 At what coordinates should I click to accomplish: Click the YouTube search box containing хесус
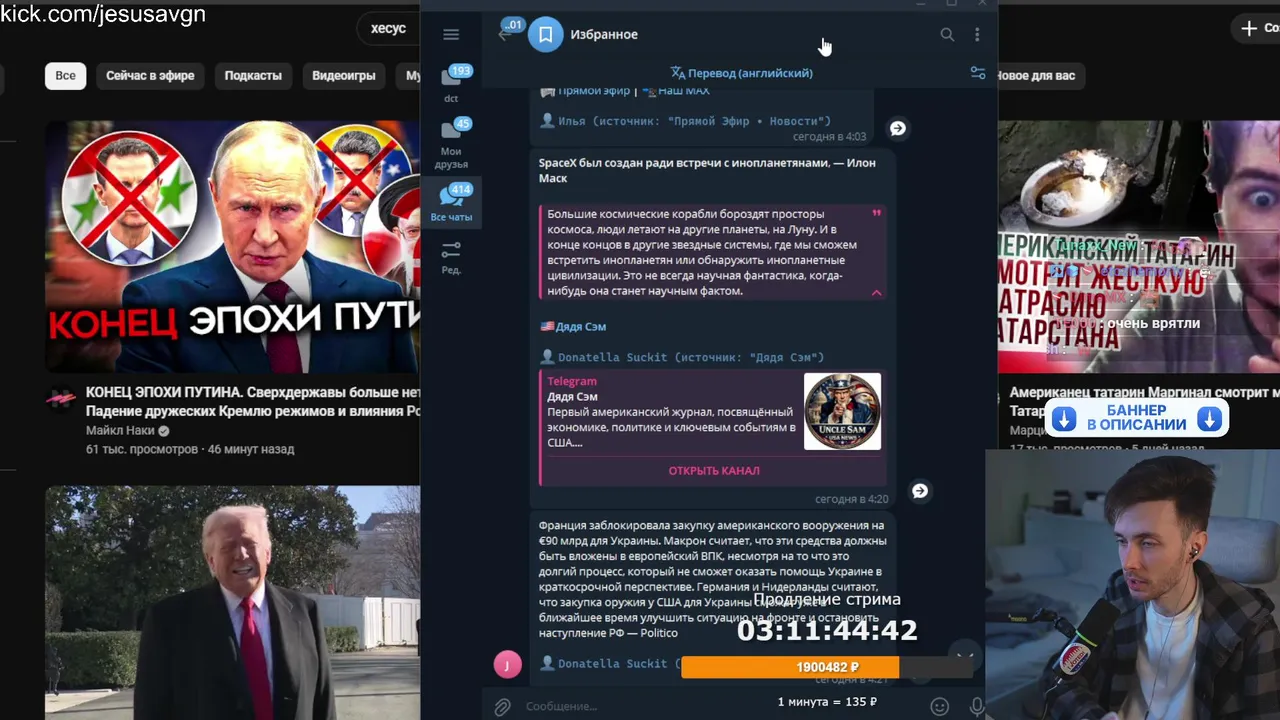click(389, 28)
